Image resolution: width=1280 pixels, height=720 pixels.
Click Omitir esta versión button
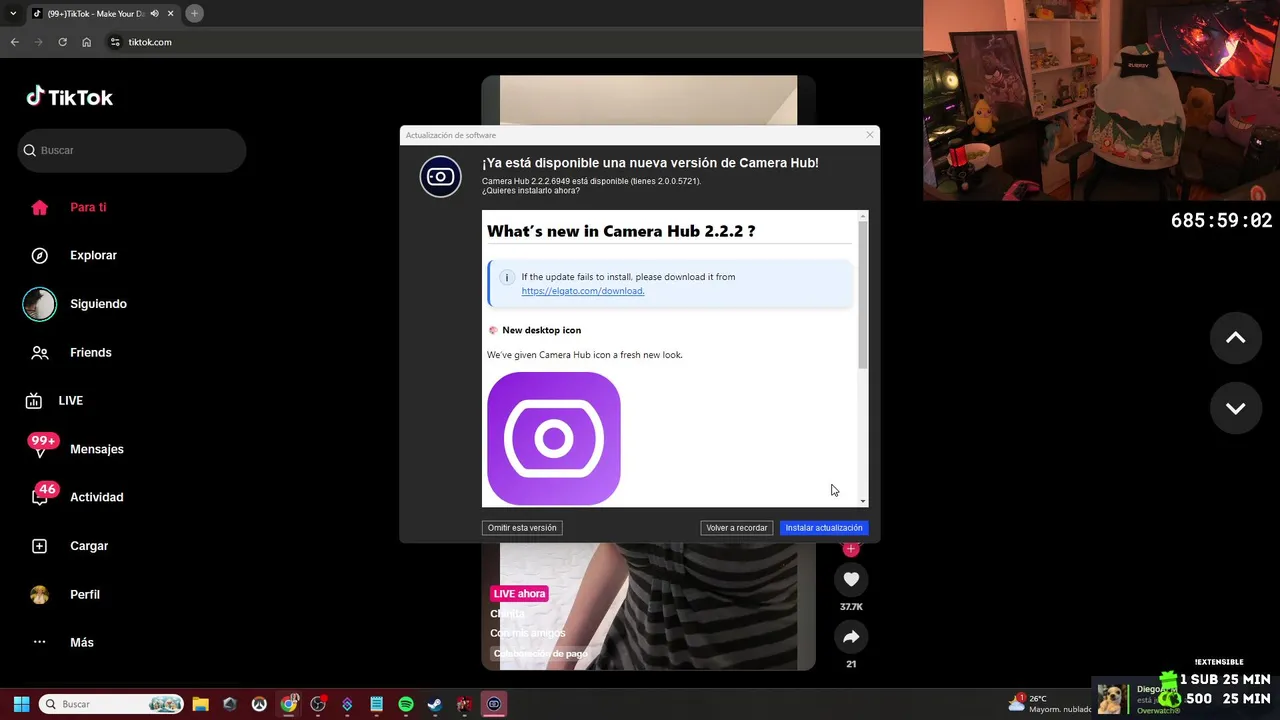[522, 528]
